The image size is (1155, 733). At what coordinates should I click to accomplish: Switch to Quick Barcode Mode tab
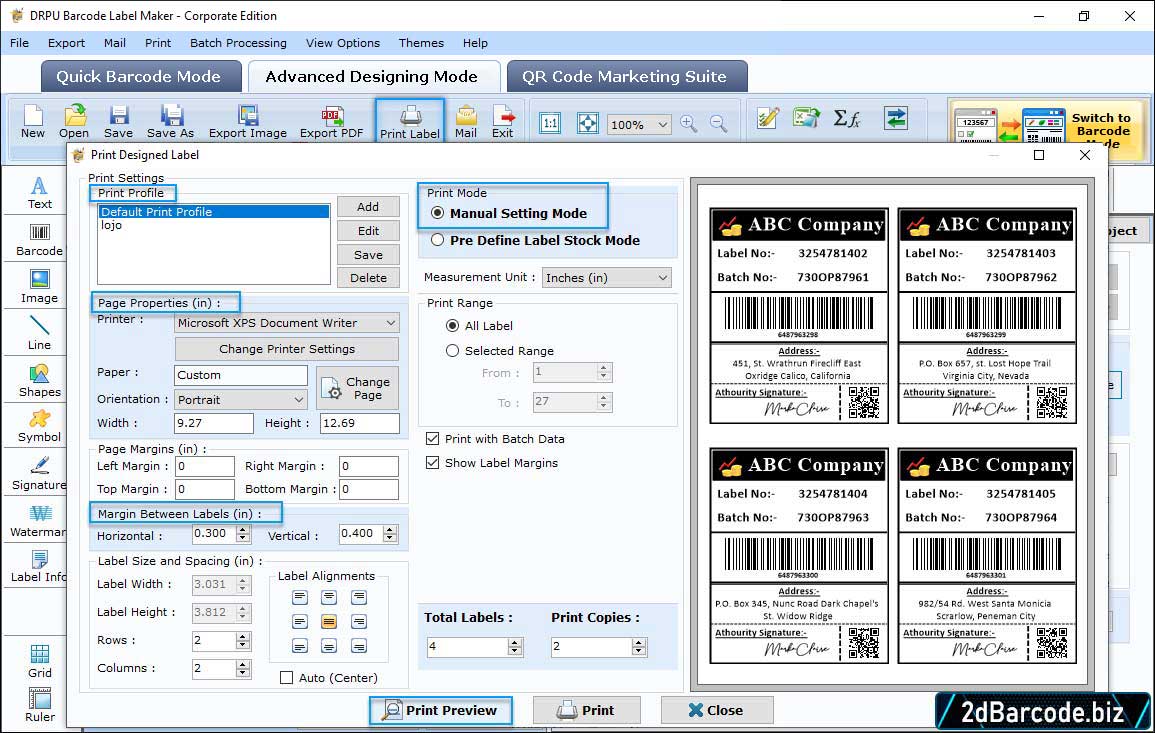139,77
